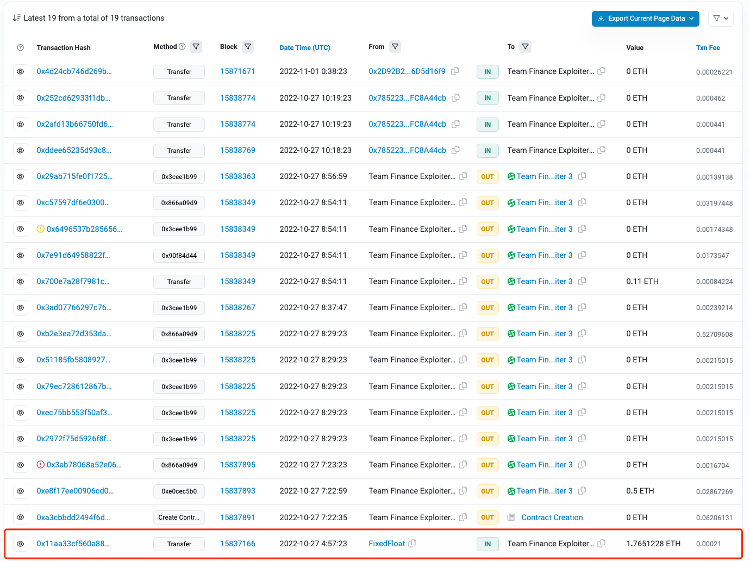This screenshot has width=750, height=562.
Task: Open Export Current Page Data dropdown
Action: [x=645, y=18]
